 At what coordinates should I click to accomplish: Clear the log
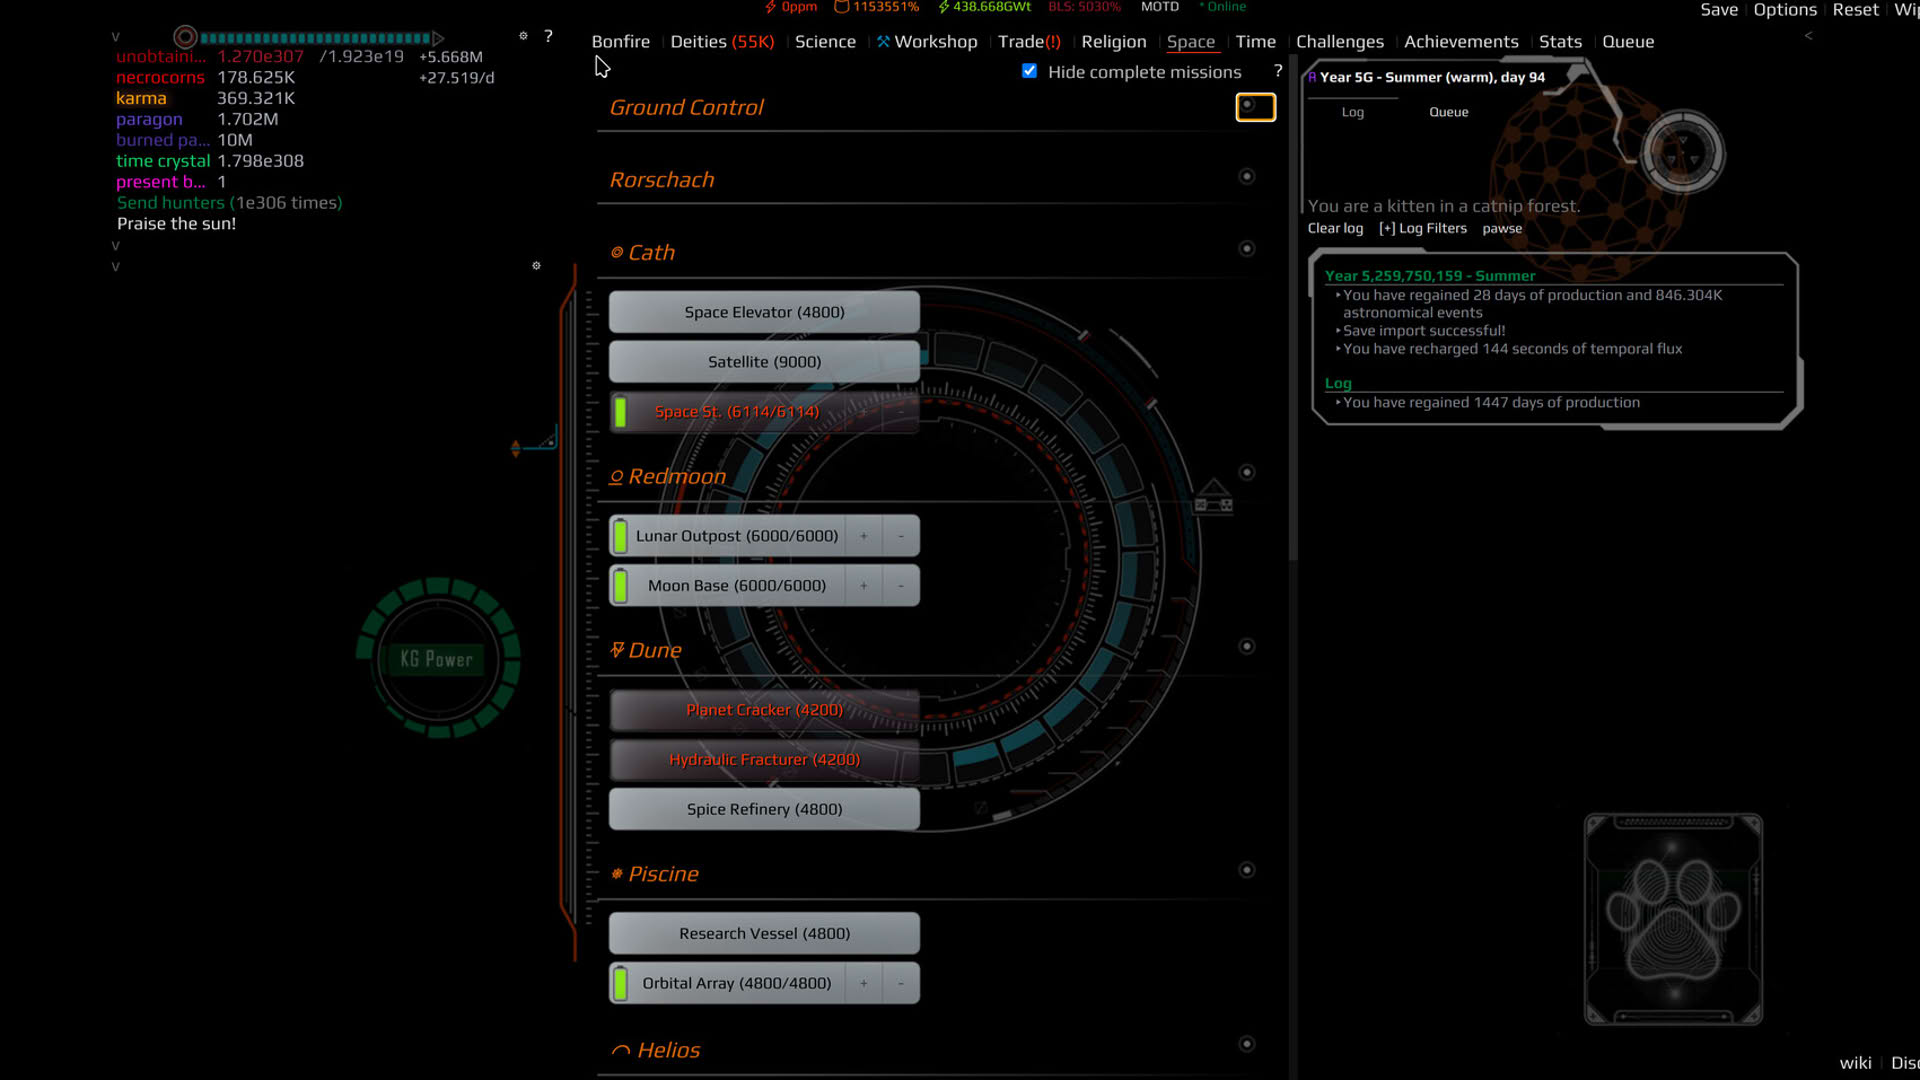point(1335,228)
